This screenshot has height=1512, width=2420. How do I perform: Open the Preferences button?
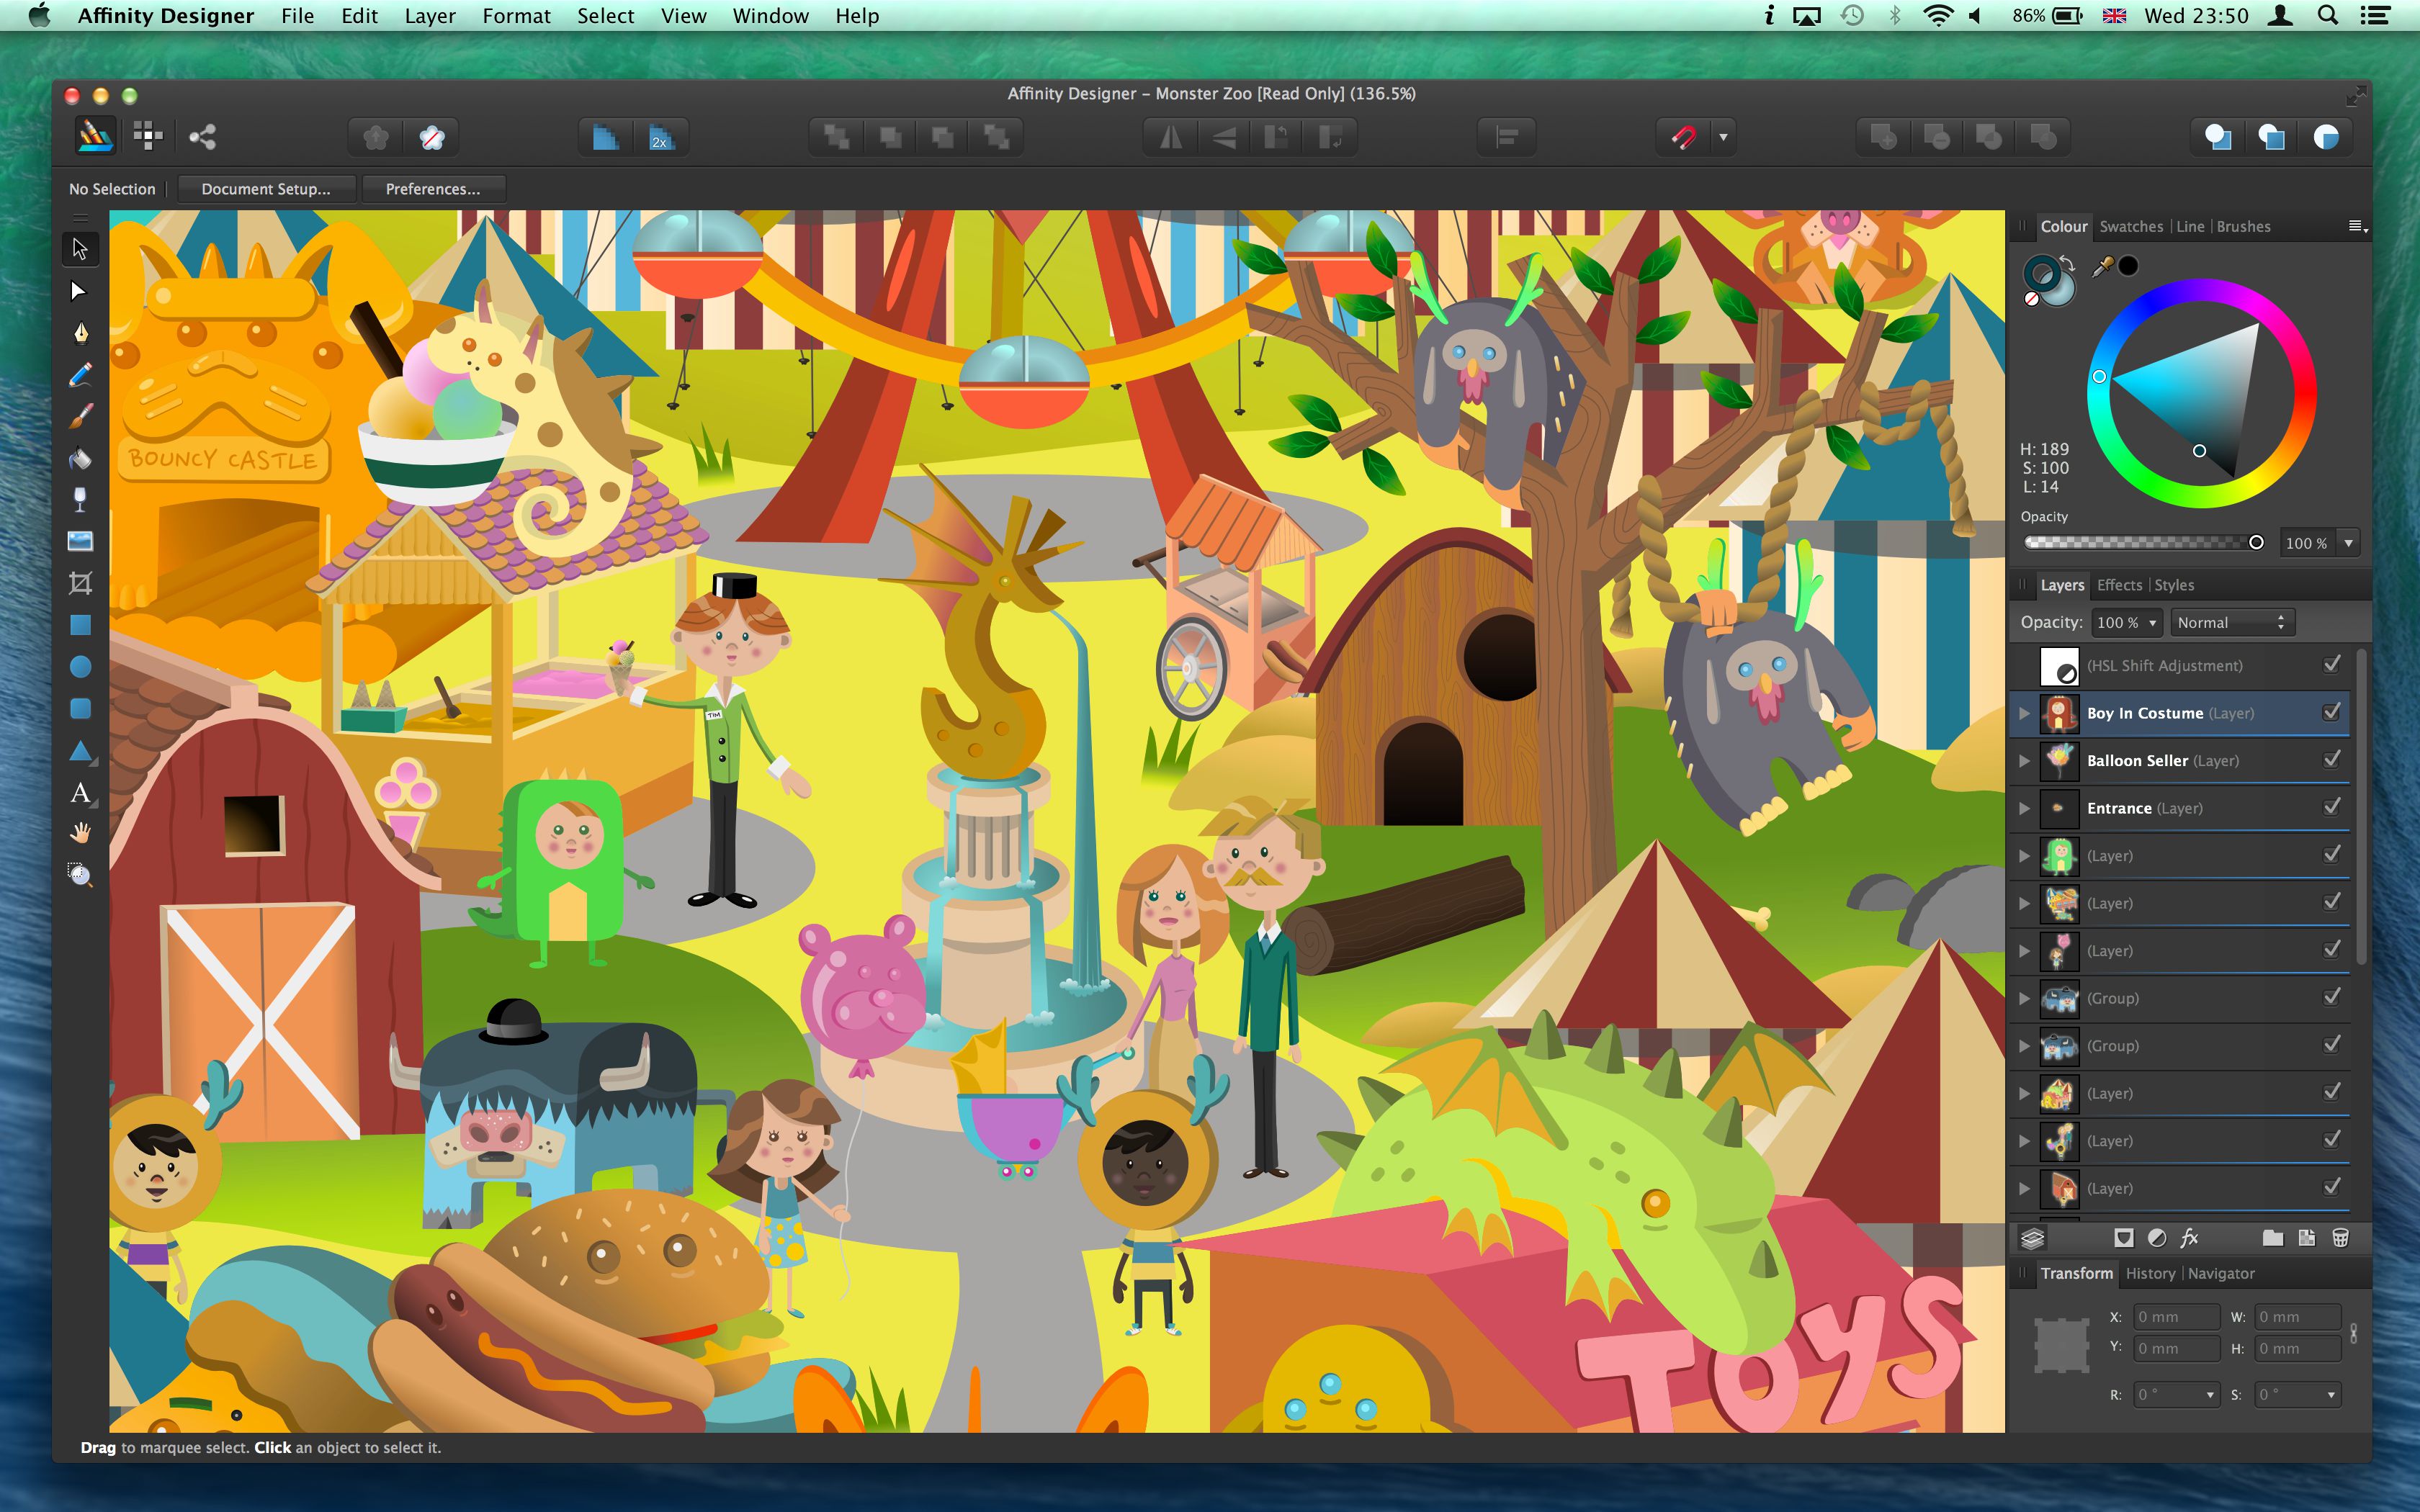click(432, 189)
